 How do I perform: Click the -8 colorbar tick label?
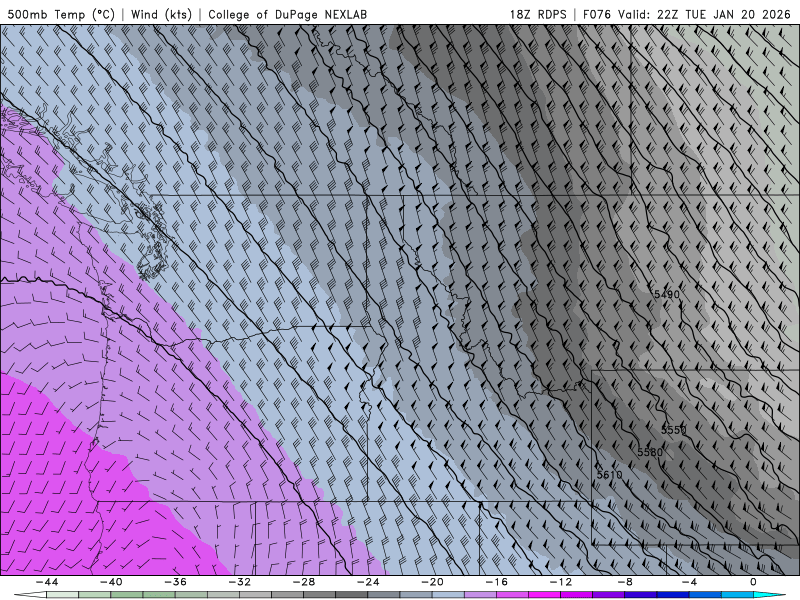tap(625, 582)
